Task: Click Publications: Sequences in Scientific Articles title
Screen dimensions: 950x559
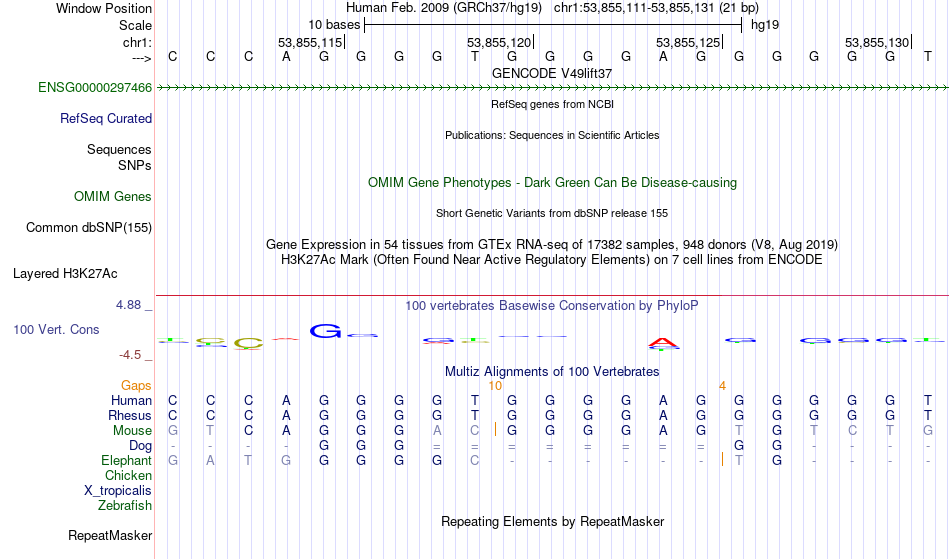Action: pos(552,135)
